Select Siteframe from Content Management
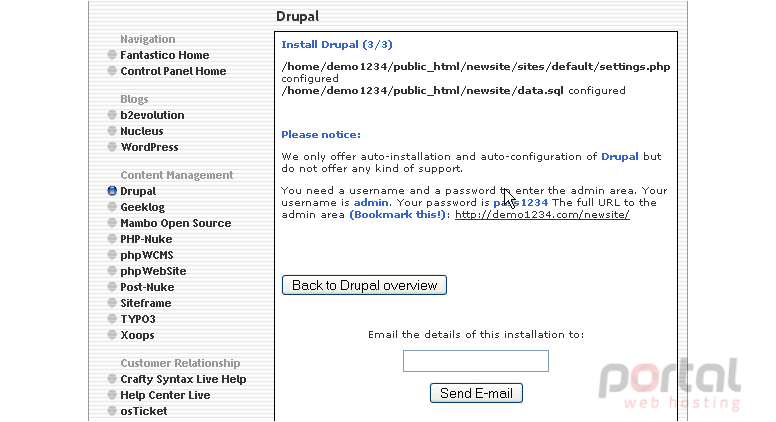 pos(146,303)
